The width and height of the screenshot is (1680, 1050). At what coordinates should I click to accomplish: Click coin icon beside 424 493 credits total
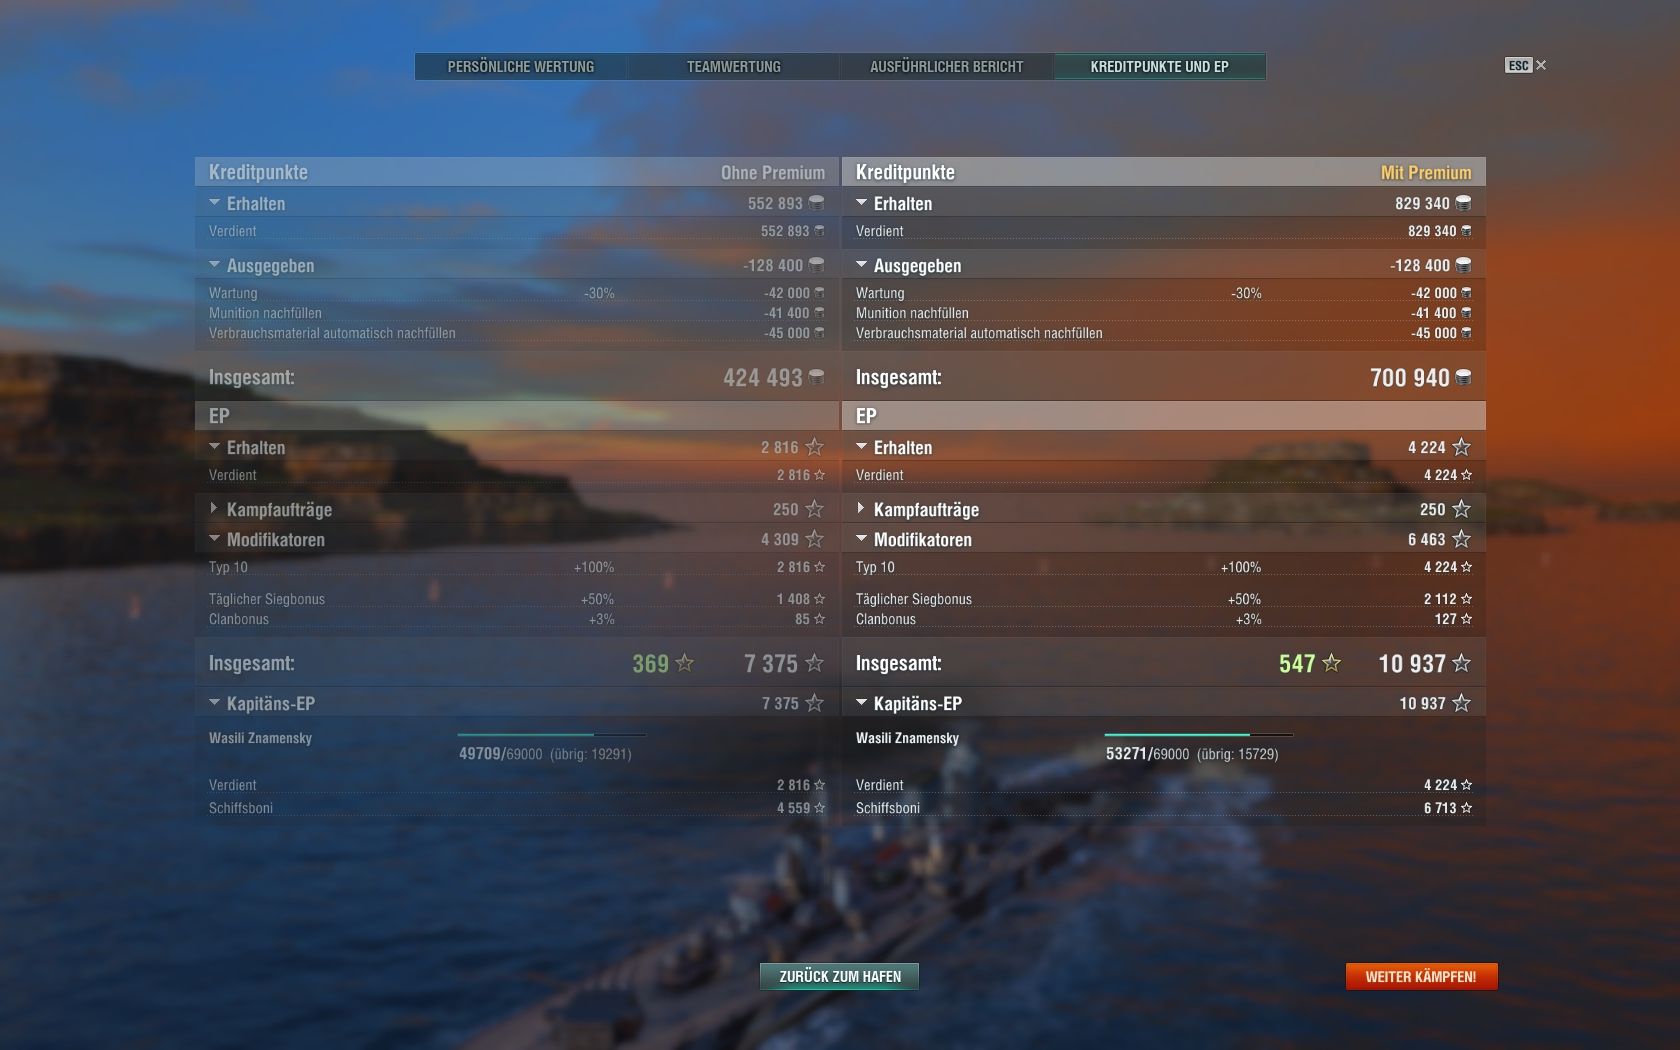tap(816, 377)
